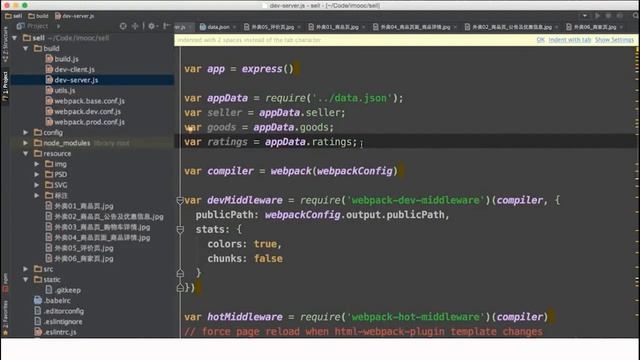Close the 外卖05 jpg editor tab
This screenshot has width=640, height=360.
point(299,27)
